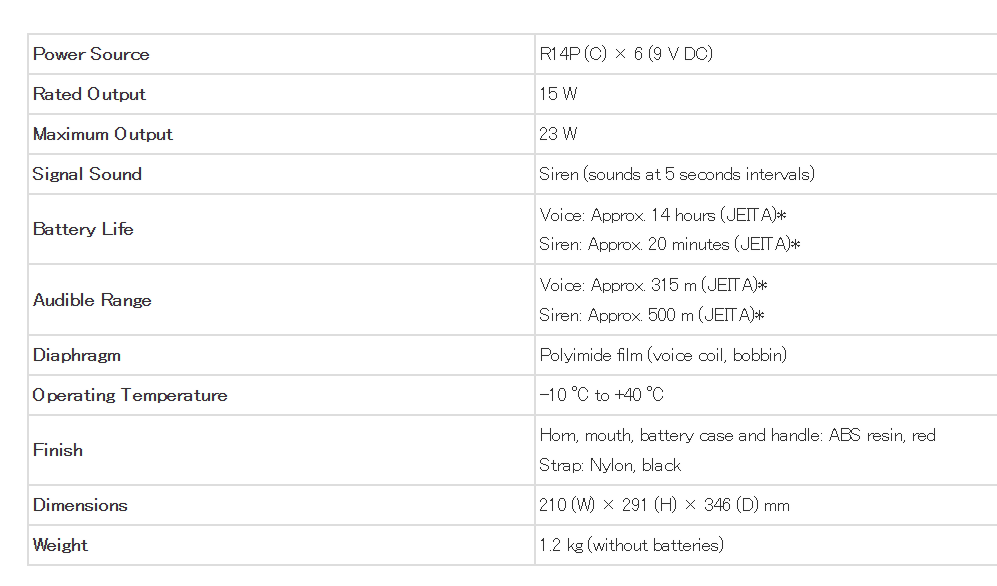
Task: Click the Signal Sound label
Action: tap(87, 174)
